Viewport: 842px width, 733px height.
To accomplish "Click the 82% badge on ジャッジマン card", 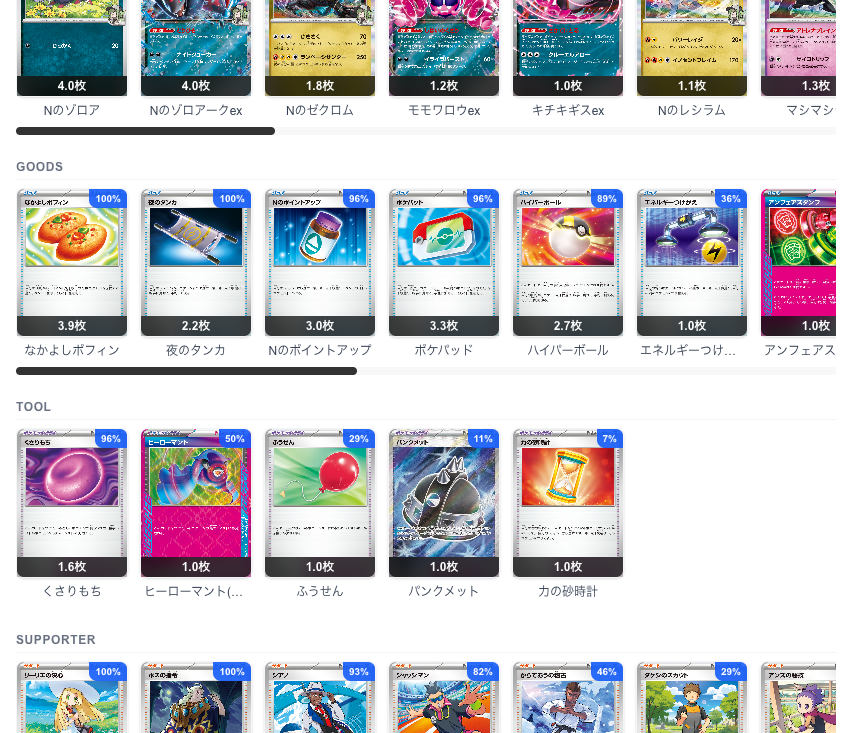I will 483,672.
